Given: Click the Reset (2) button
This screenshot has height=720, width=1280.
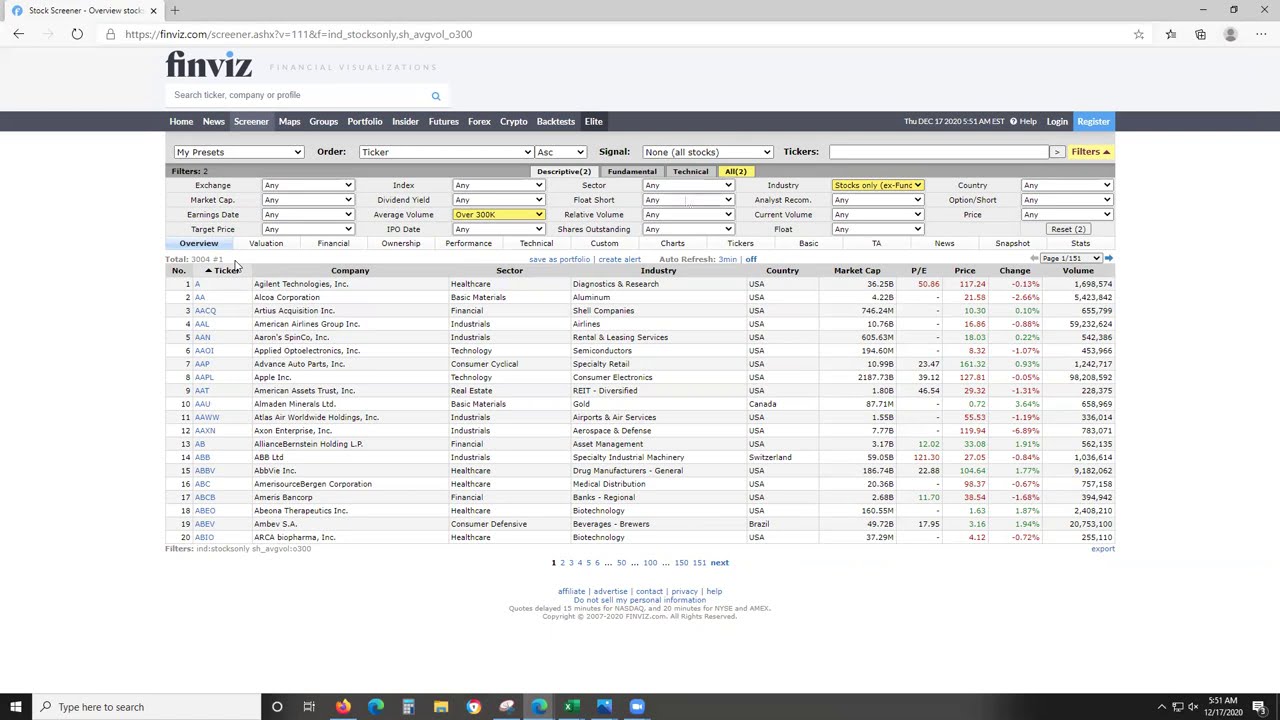Looking at the screenshot, I should 1068,229.
